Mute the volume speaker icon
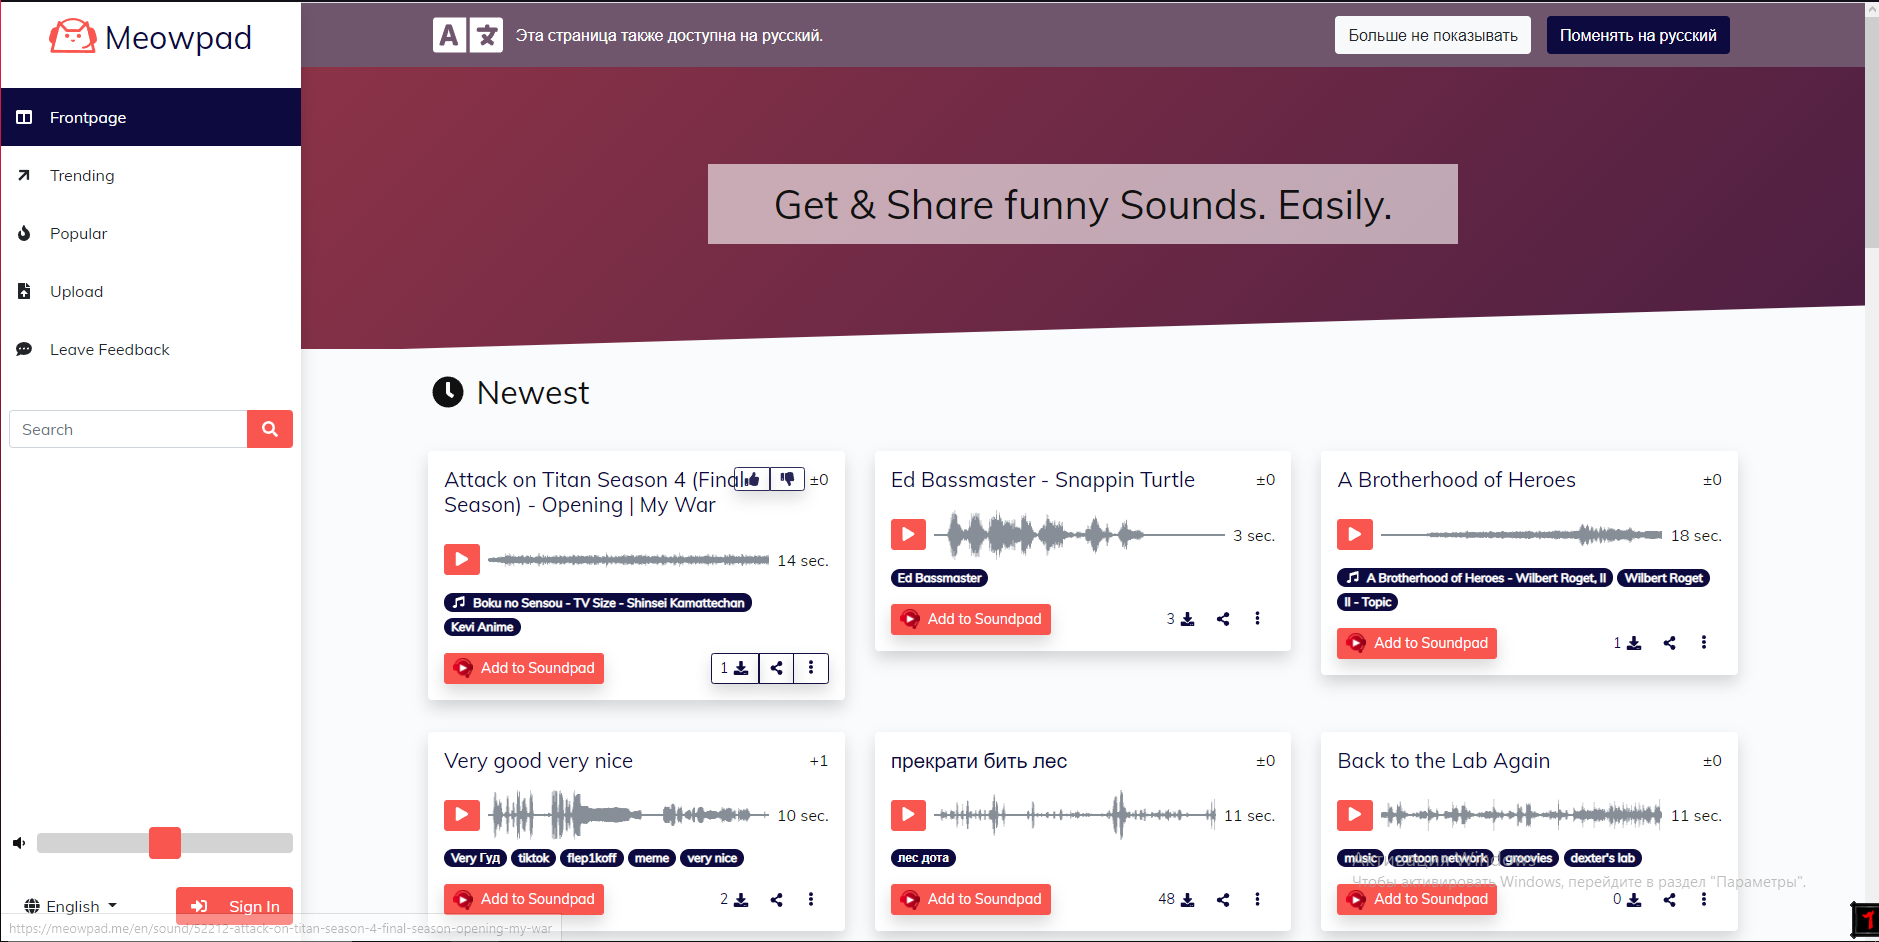Screen dimensions: 1879x942 coord(19,843)
